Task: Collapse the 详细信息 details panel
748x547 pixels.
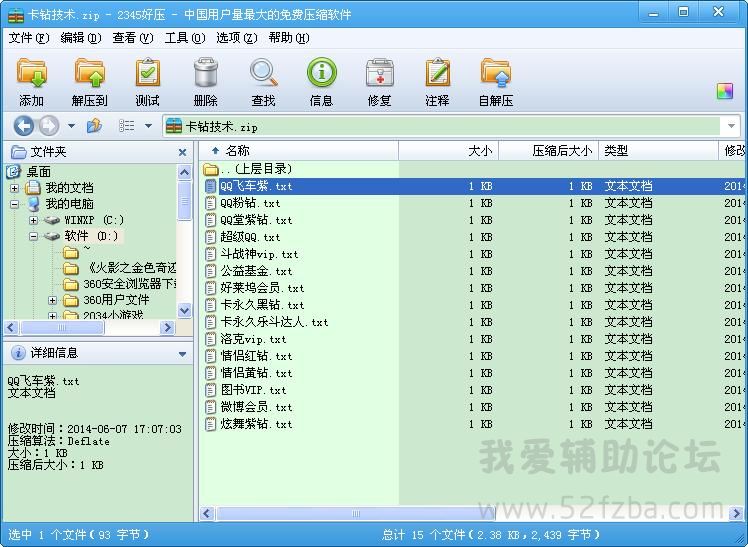Action: click(182, 354)
